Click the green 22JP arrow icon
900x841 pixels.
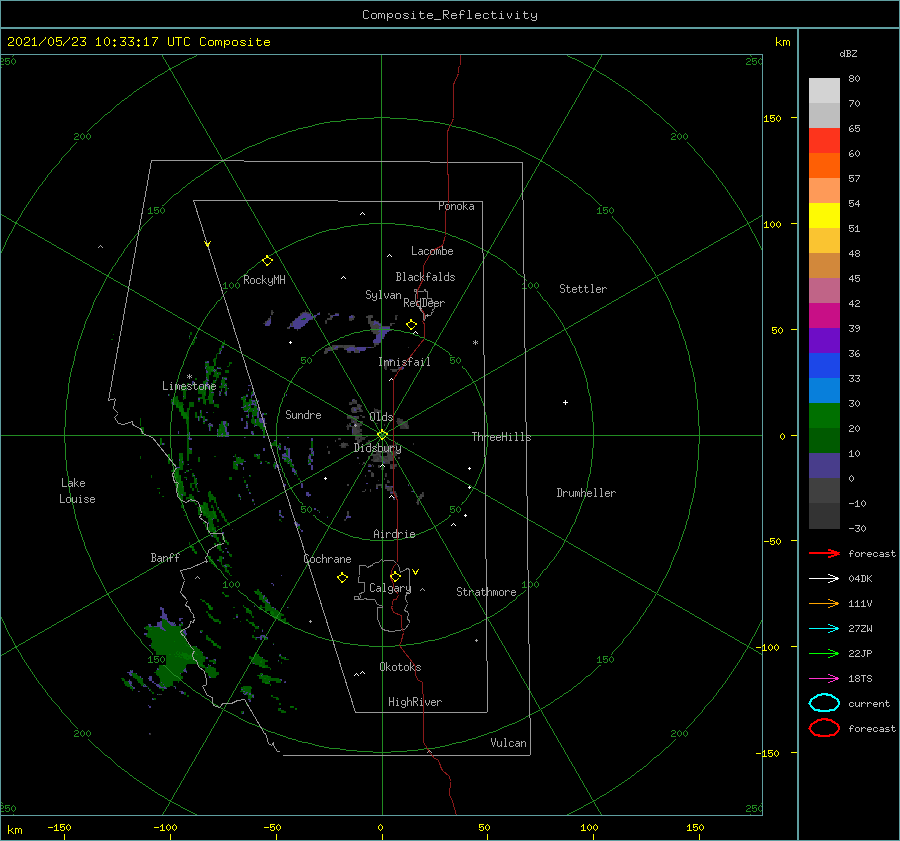coord(824,653)
